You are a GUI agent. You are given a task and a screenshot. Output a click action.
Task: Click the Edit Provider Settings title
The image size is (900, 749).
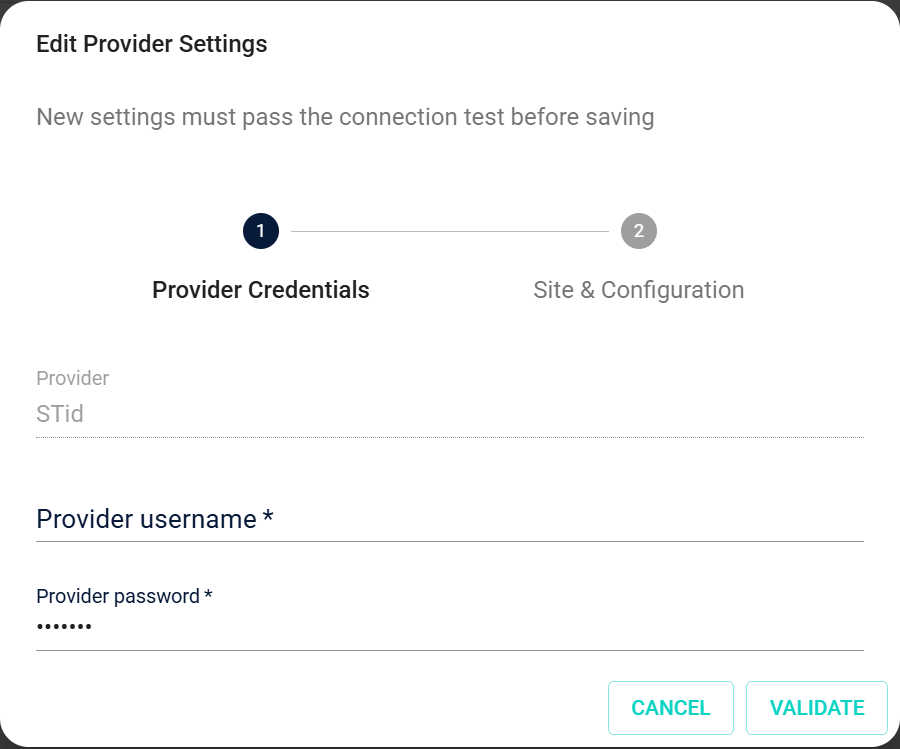(x=151, y=44)
